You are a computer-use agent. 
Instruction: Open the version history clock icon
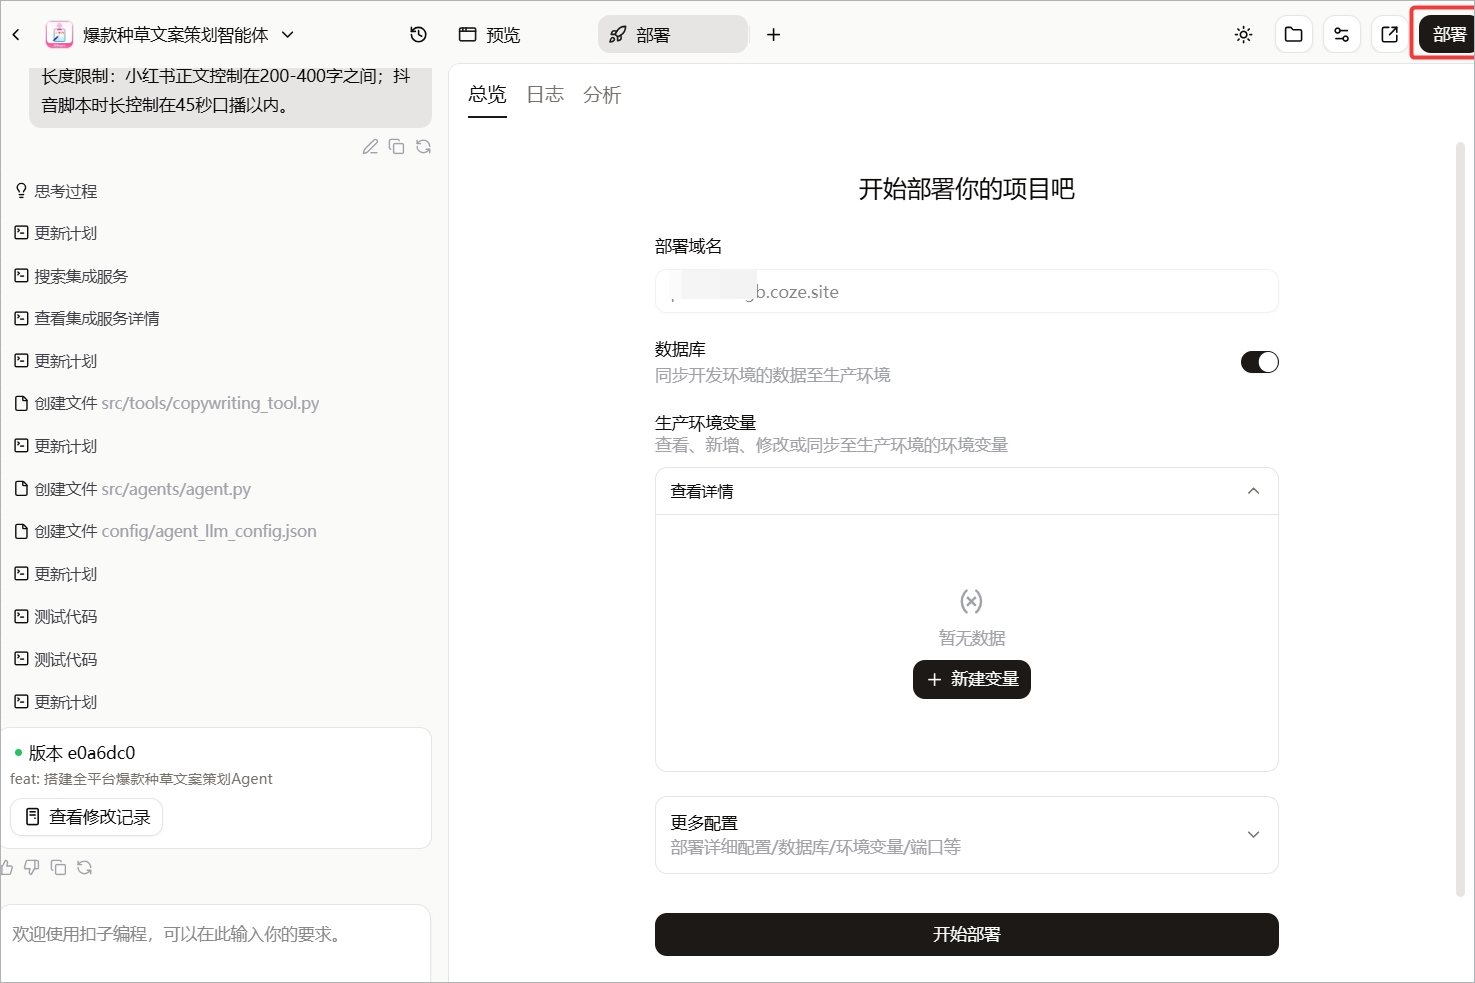418,35
